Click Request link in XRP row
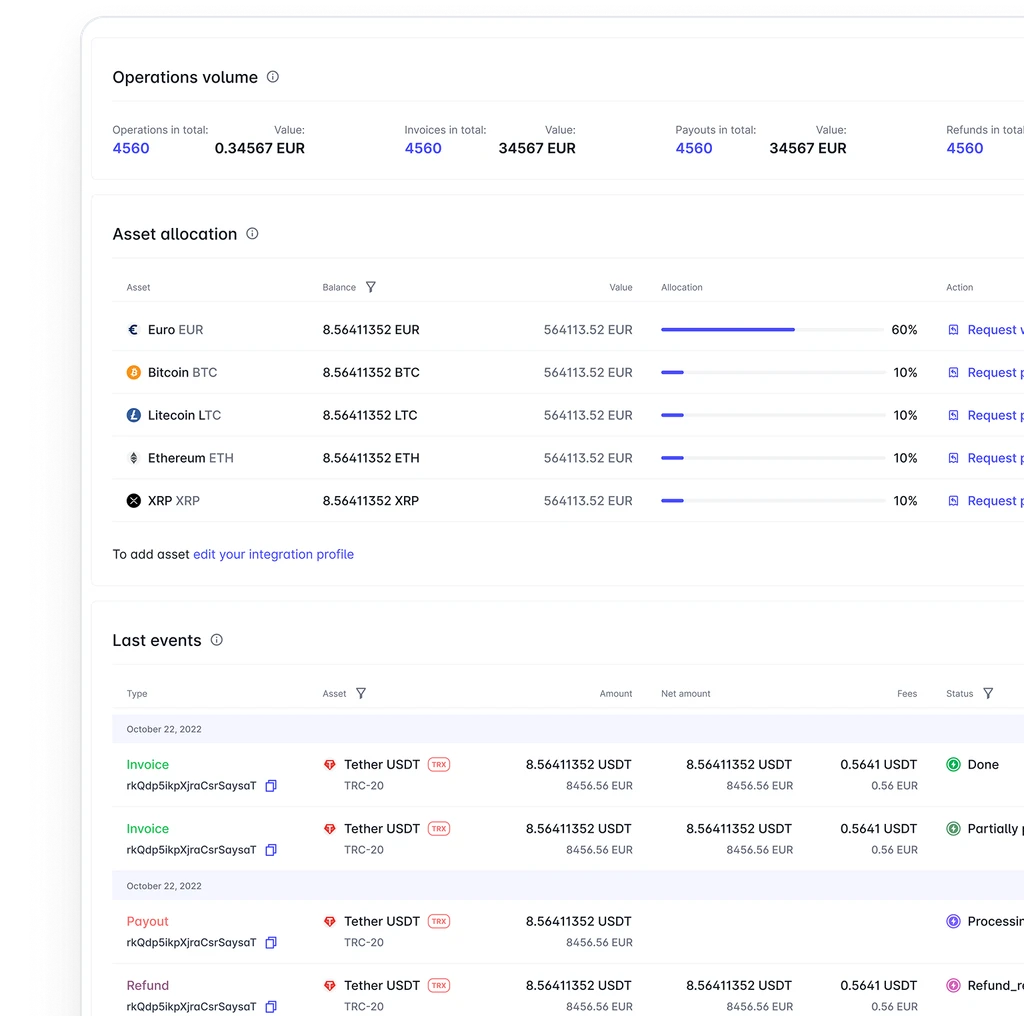 995,501
